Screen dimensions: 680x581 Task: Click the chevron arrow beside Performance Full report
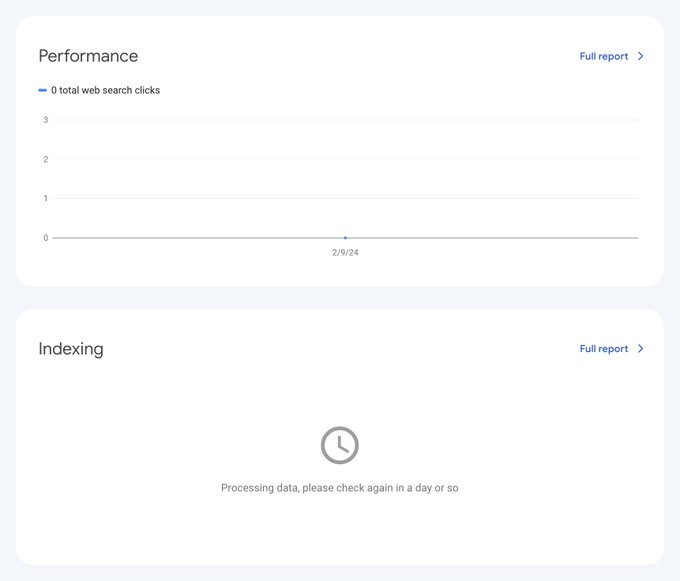pos(641,56)
